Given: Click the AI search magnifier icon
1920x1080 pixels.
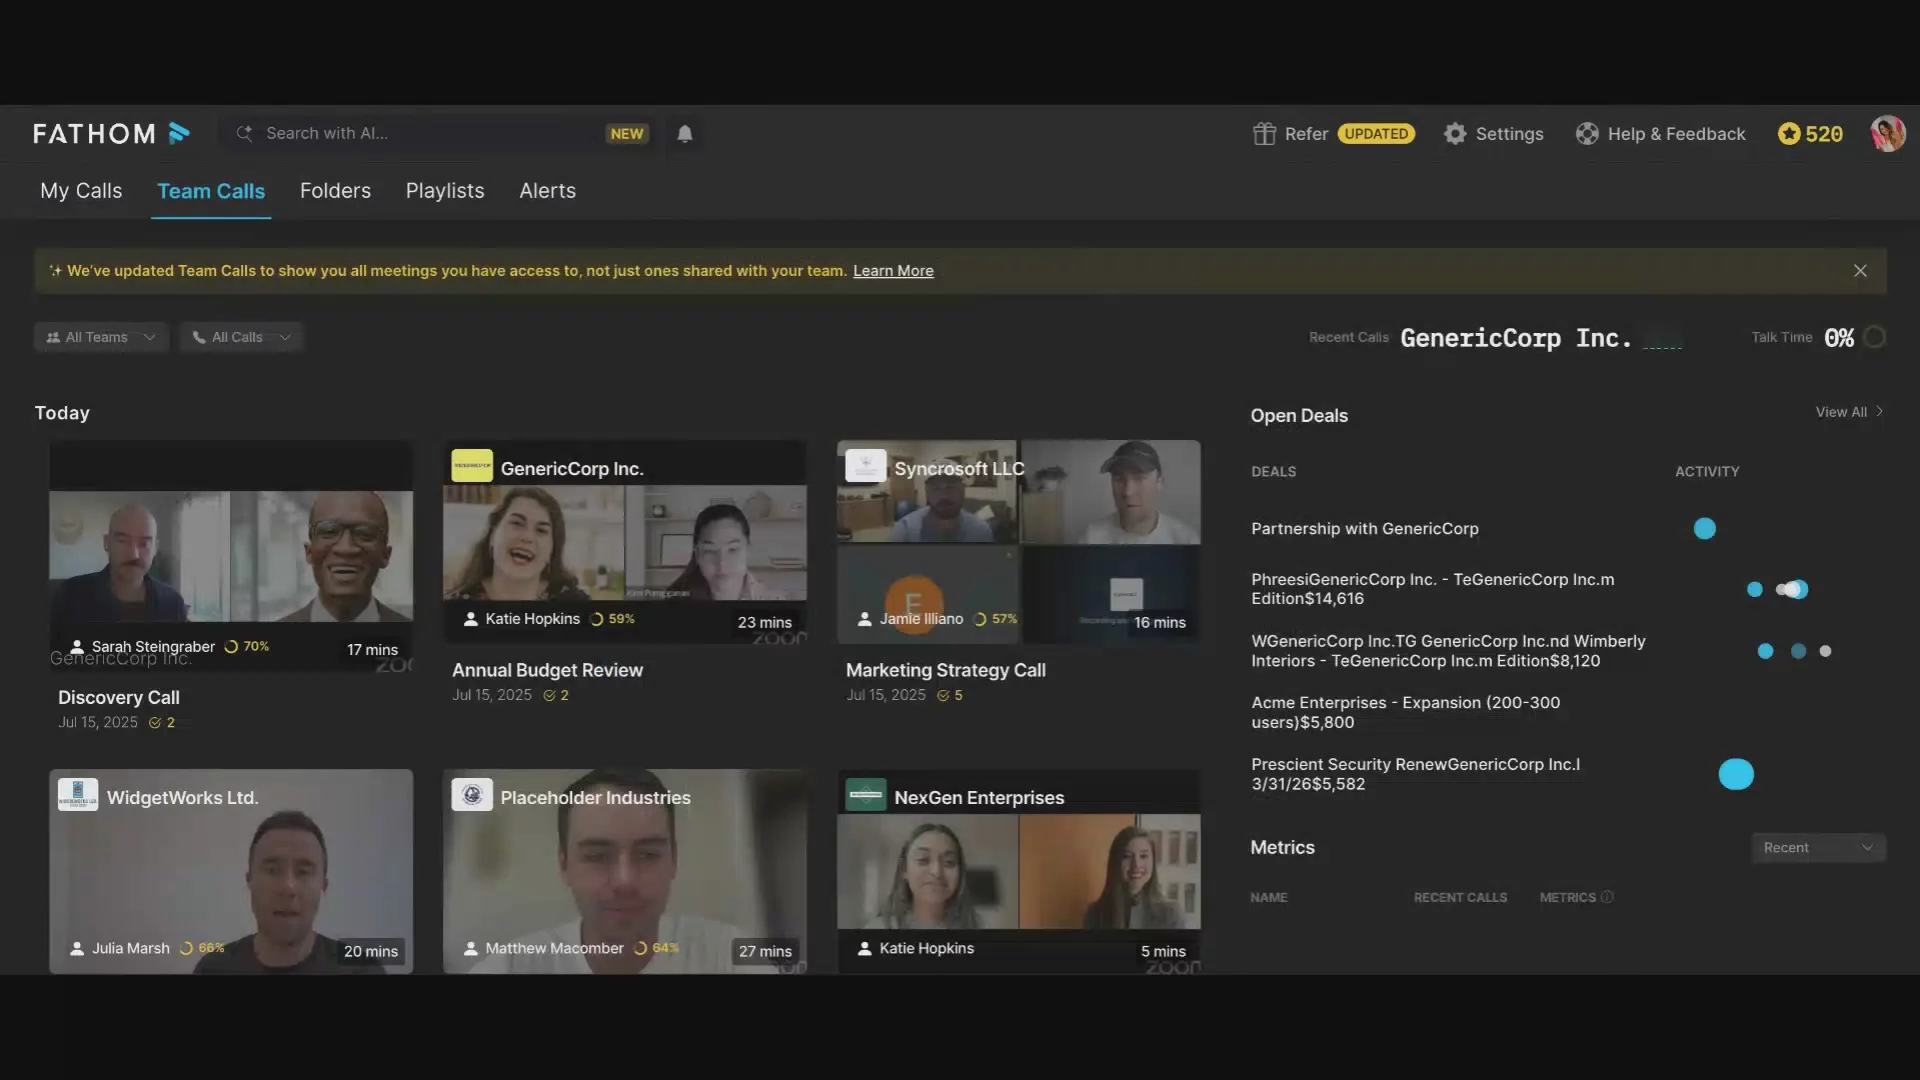Looking at the screenshot, I should pyautogui.click(x=244, y=133).
